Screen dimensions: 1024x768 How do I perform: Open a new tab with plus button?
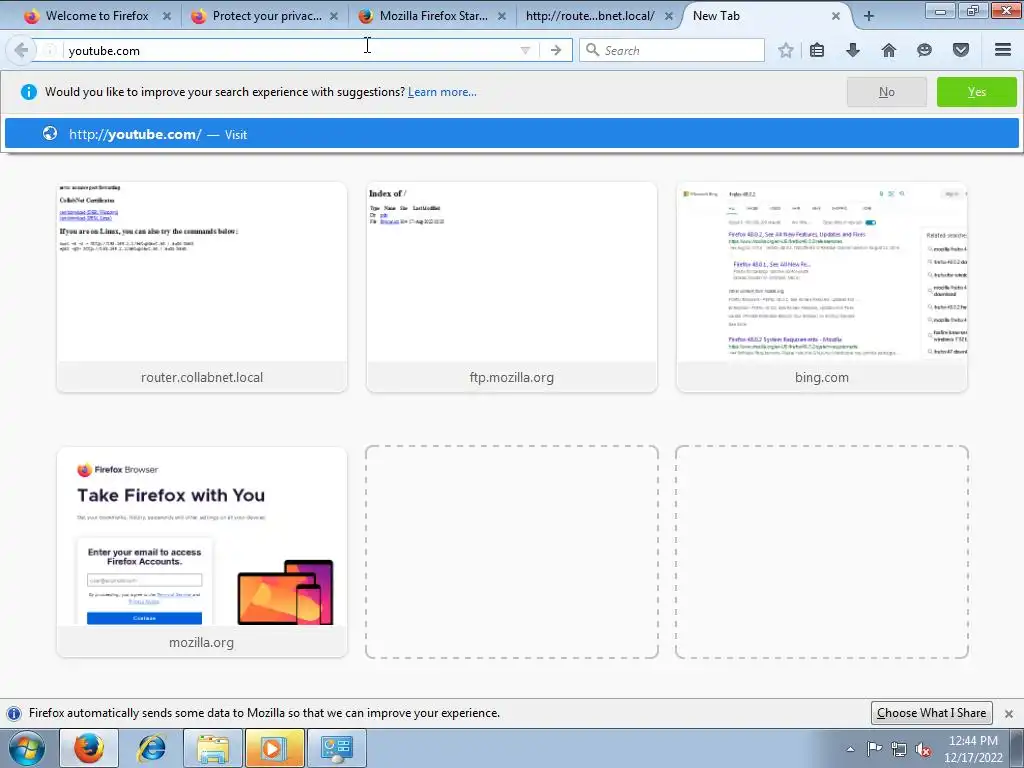pyautogui.click(x=869, y=16)
